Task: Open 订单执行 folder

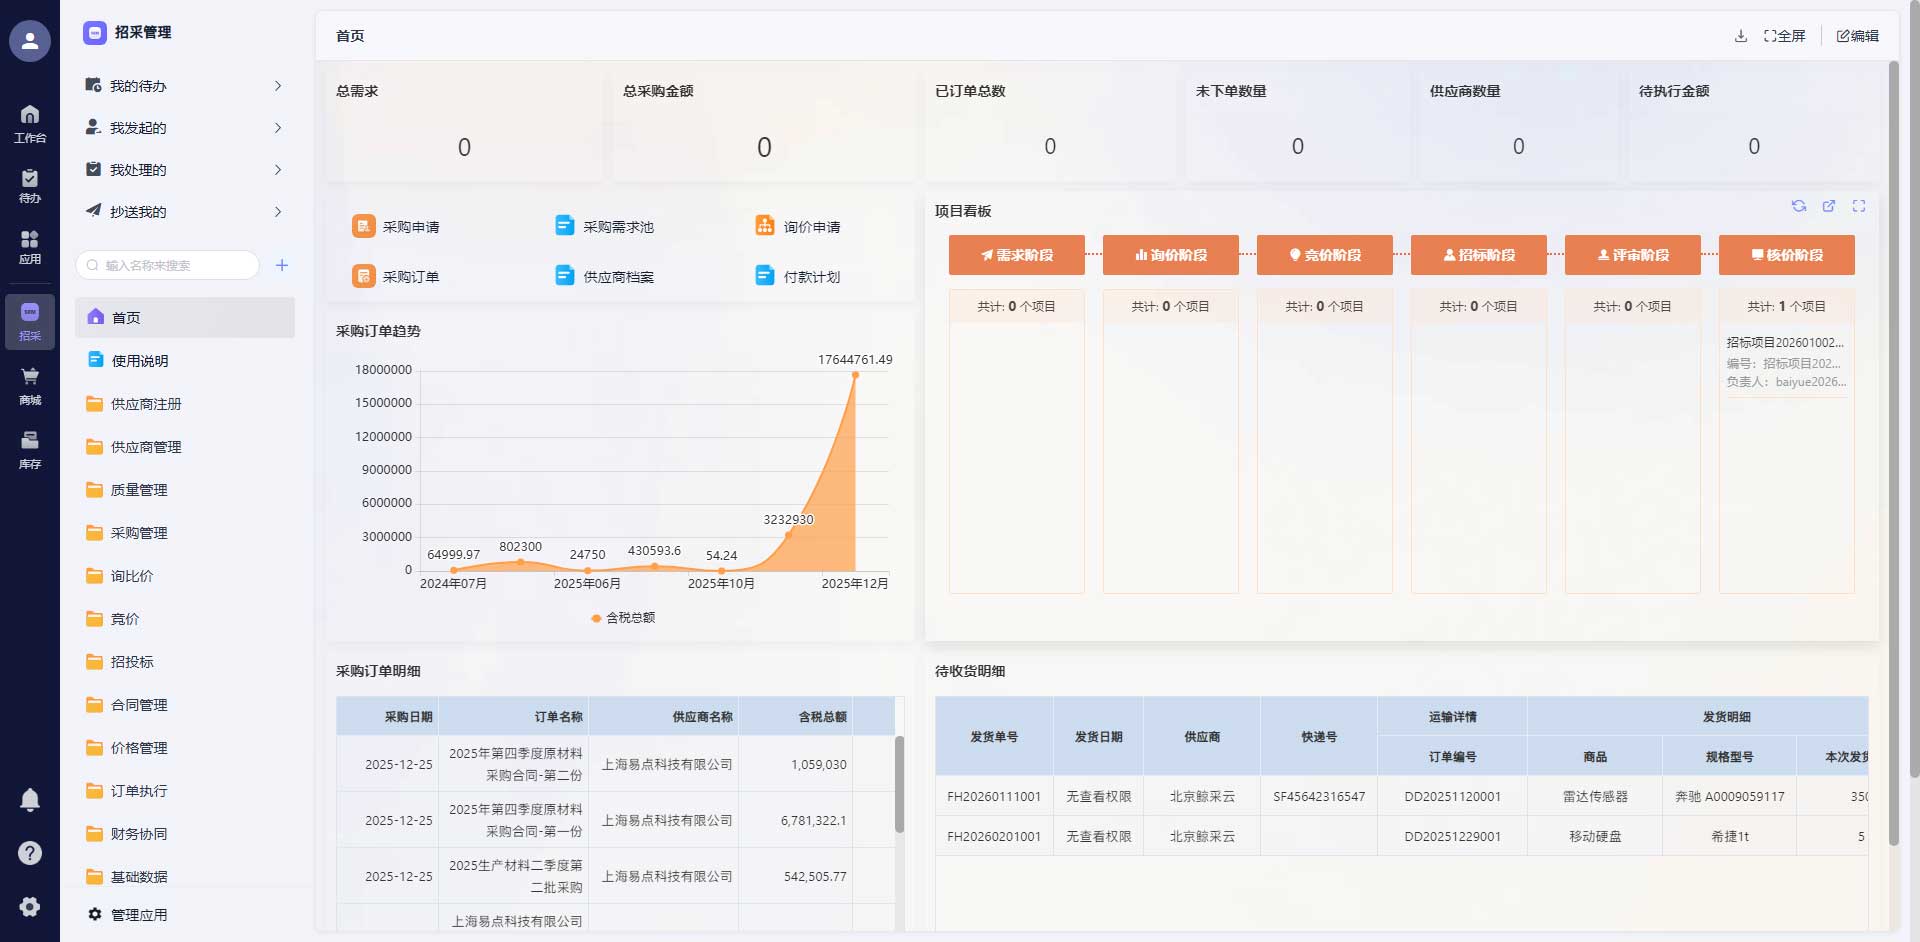Action: pyautogui.click(x=185, y=791)
